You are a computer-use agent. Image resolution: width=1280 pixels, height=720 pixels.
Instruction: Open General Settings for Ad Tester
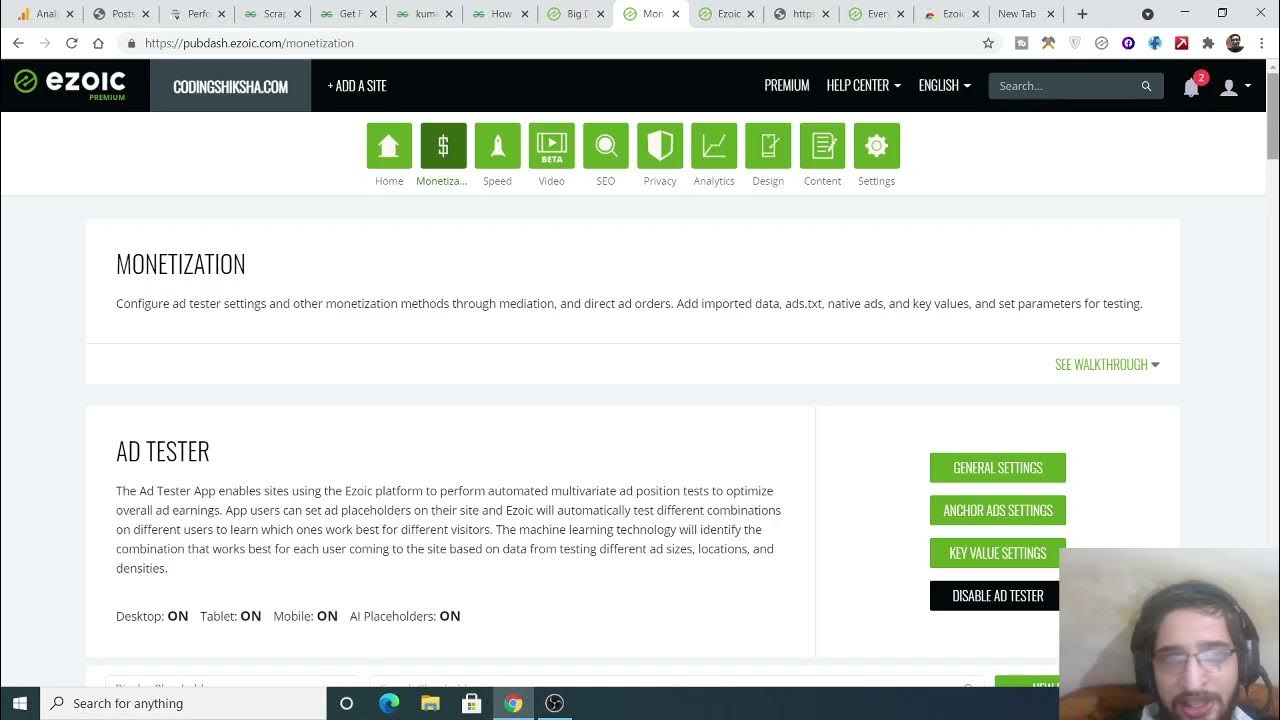pyautogui.click(x=997, y=468)
